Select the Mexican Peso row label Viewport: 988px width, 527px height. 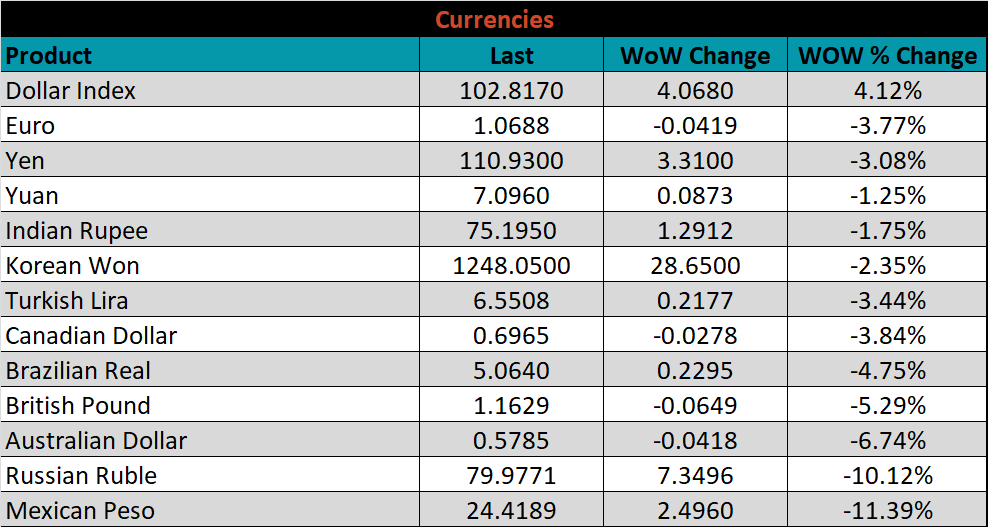[x=80, y=511]
